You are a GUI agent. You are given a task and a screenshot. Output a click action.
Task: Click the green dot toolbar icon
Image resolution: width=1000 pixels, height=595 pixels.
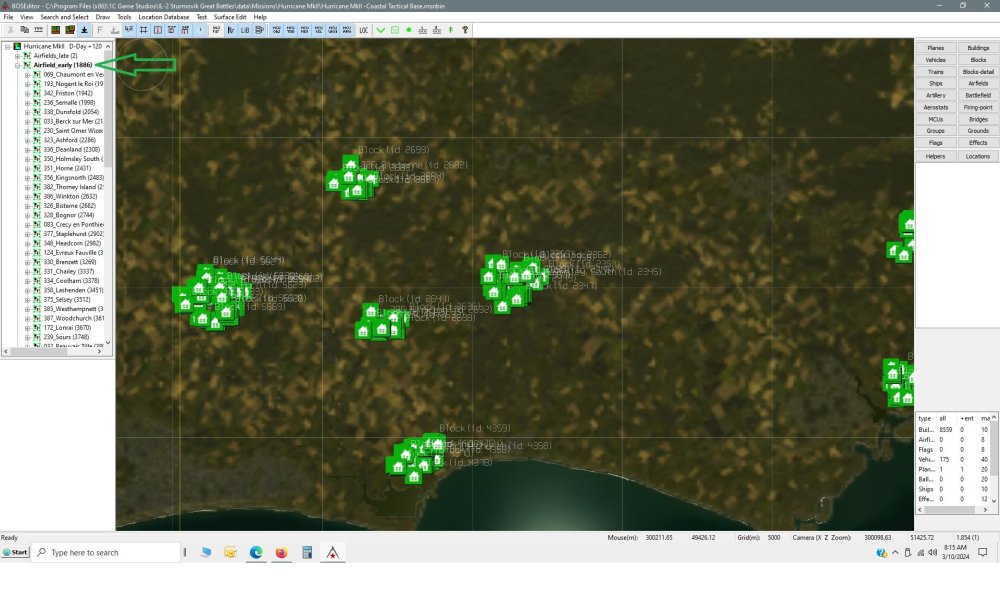409,30
